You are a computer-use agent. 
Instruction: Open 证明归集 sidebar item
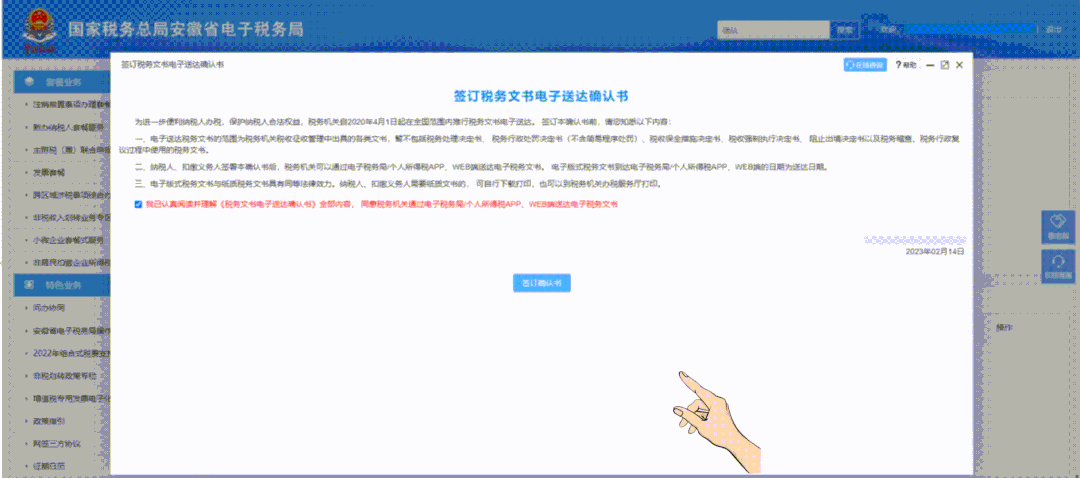(x=50, y=466)
